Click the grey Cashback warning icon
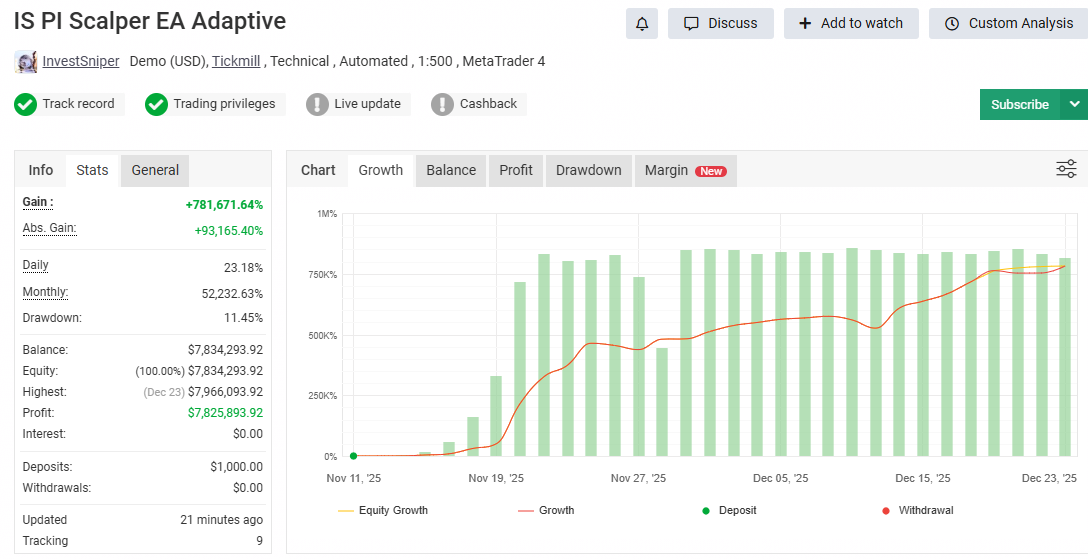This screenshot has height=559, width=1088. point(442,105)
